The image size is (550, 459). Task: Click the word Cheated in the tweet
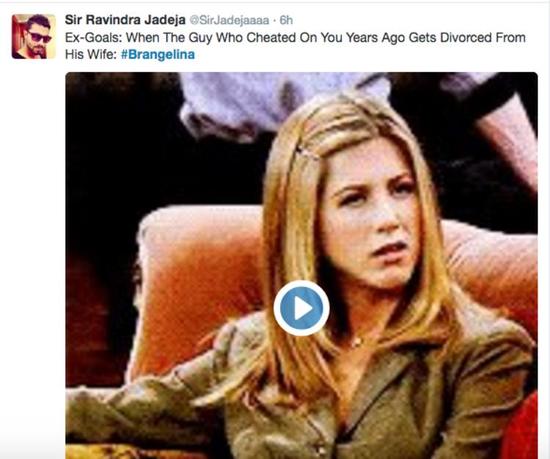click(271, 38)
